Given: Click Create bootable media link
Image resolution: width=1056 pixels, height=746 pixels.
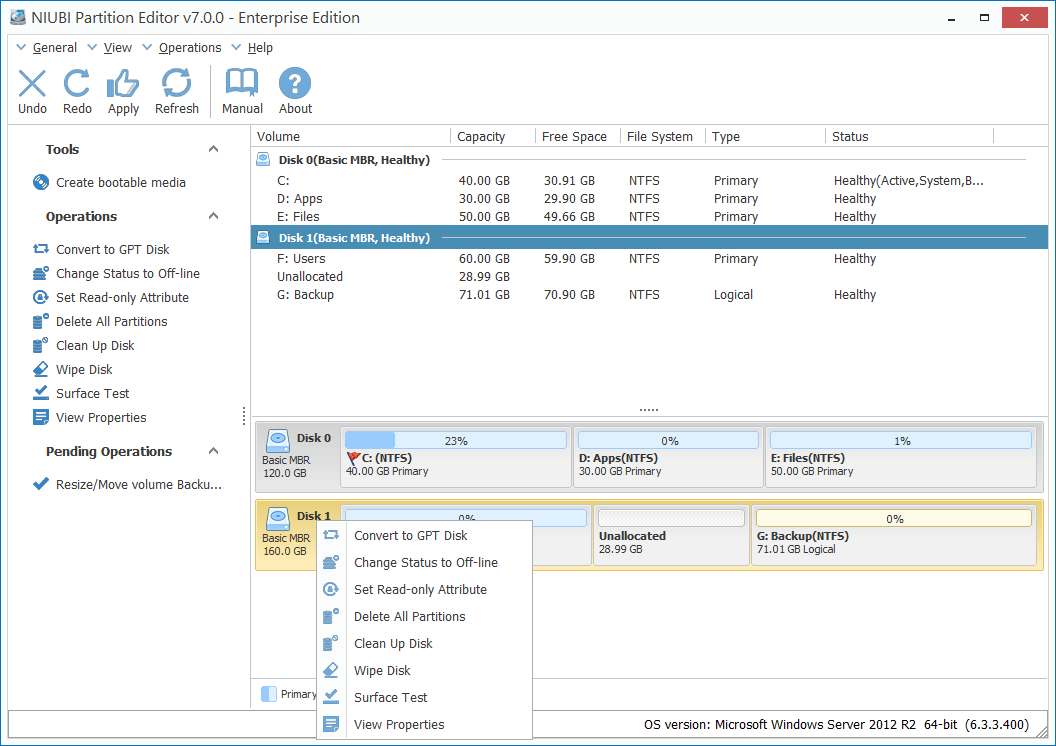Looking at the screenshot, I should pyautogui.click(x=121, y=182).
